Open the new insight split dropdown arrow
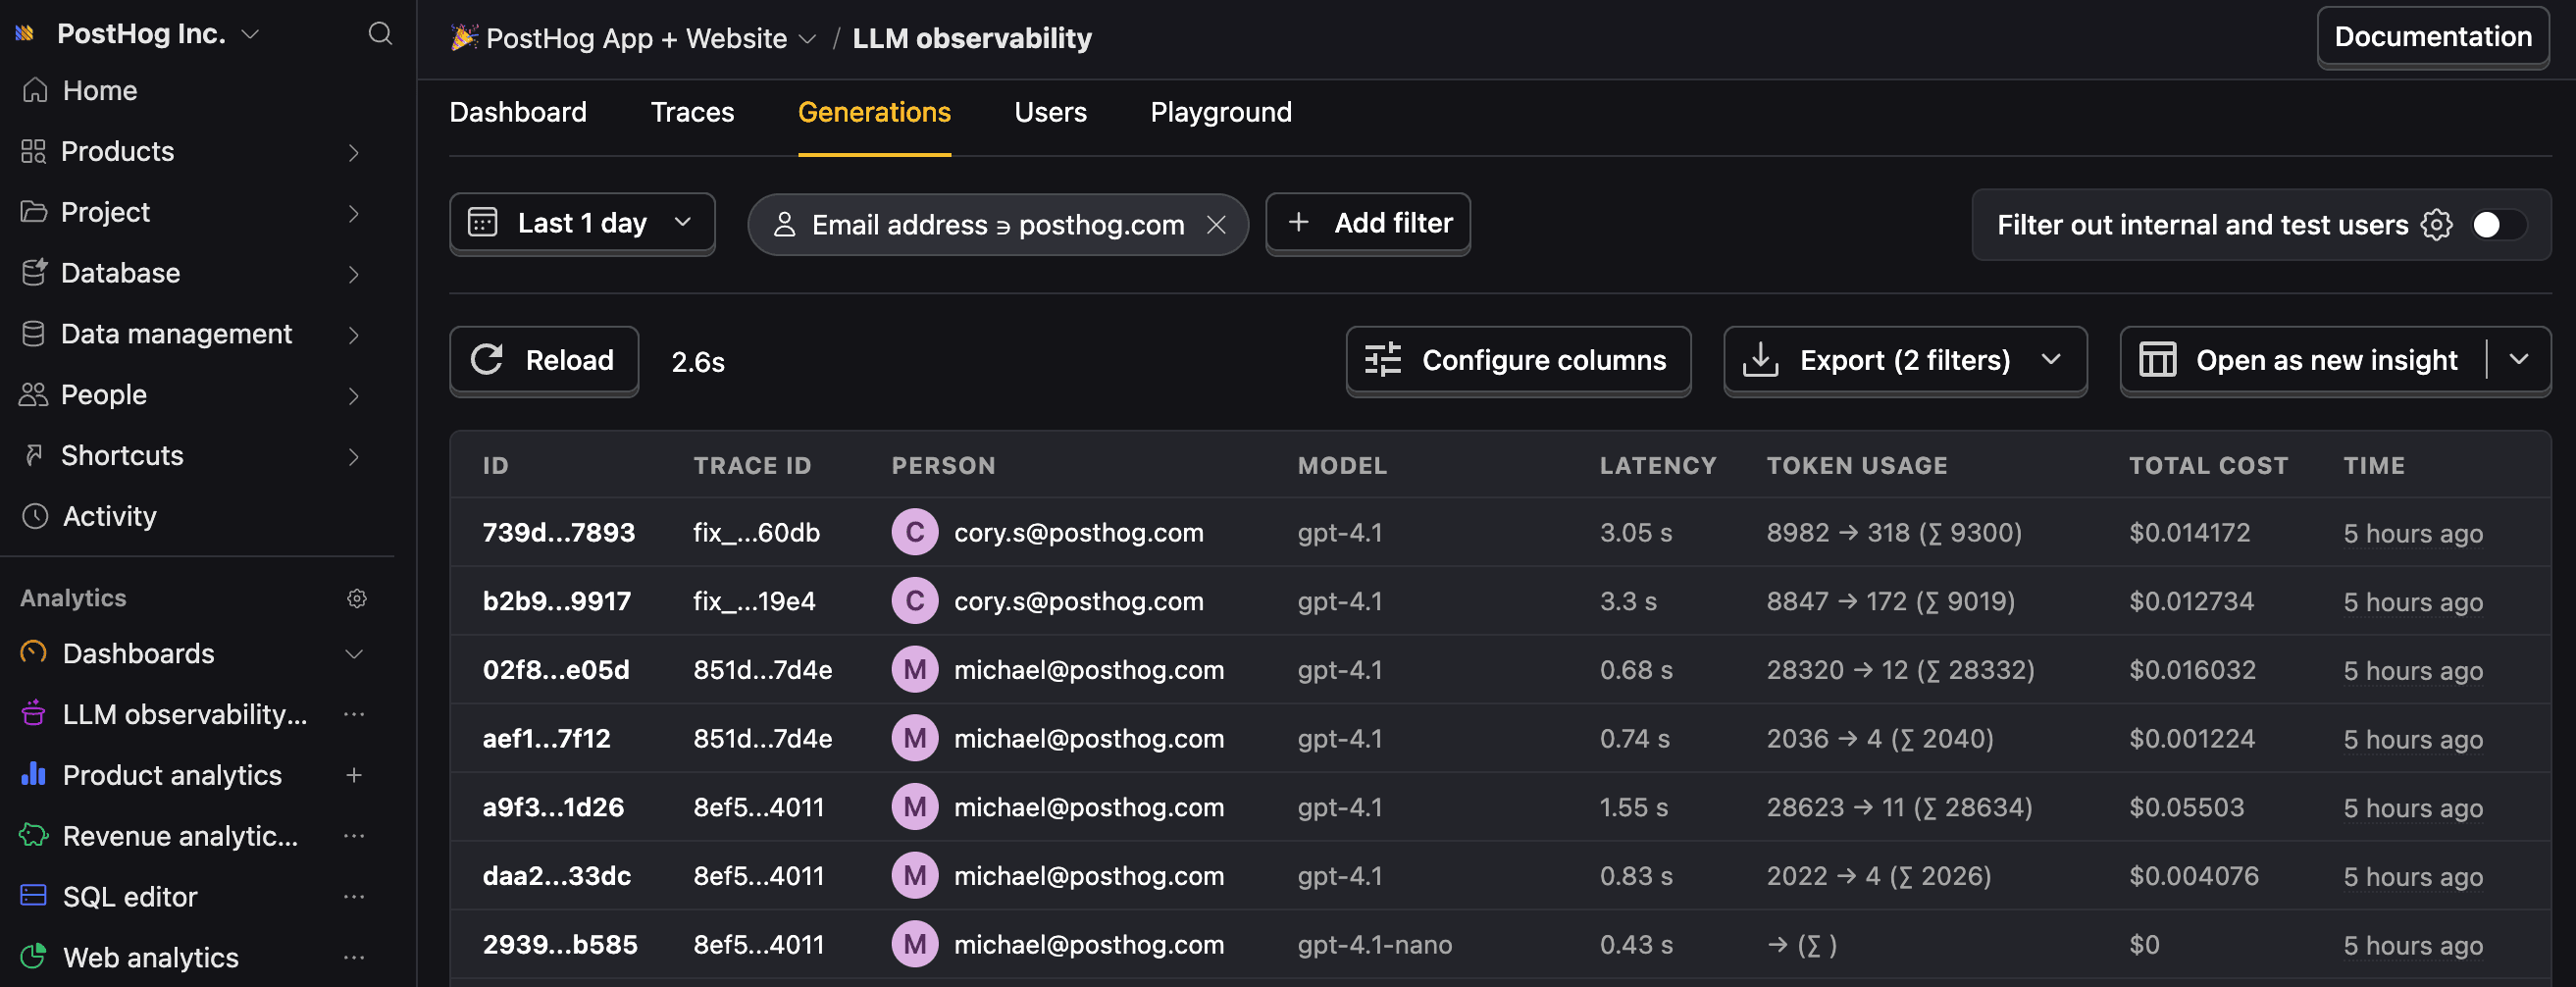The height and width of the screenshot is (987, 2576). [x=2518, y=360]
